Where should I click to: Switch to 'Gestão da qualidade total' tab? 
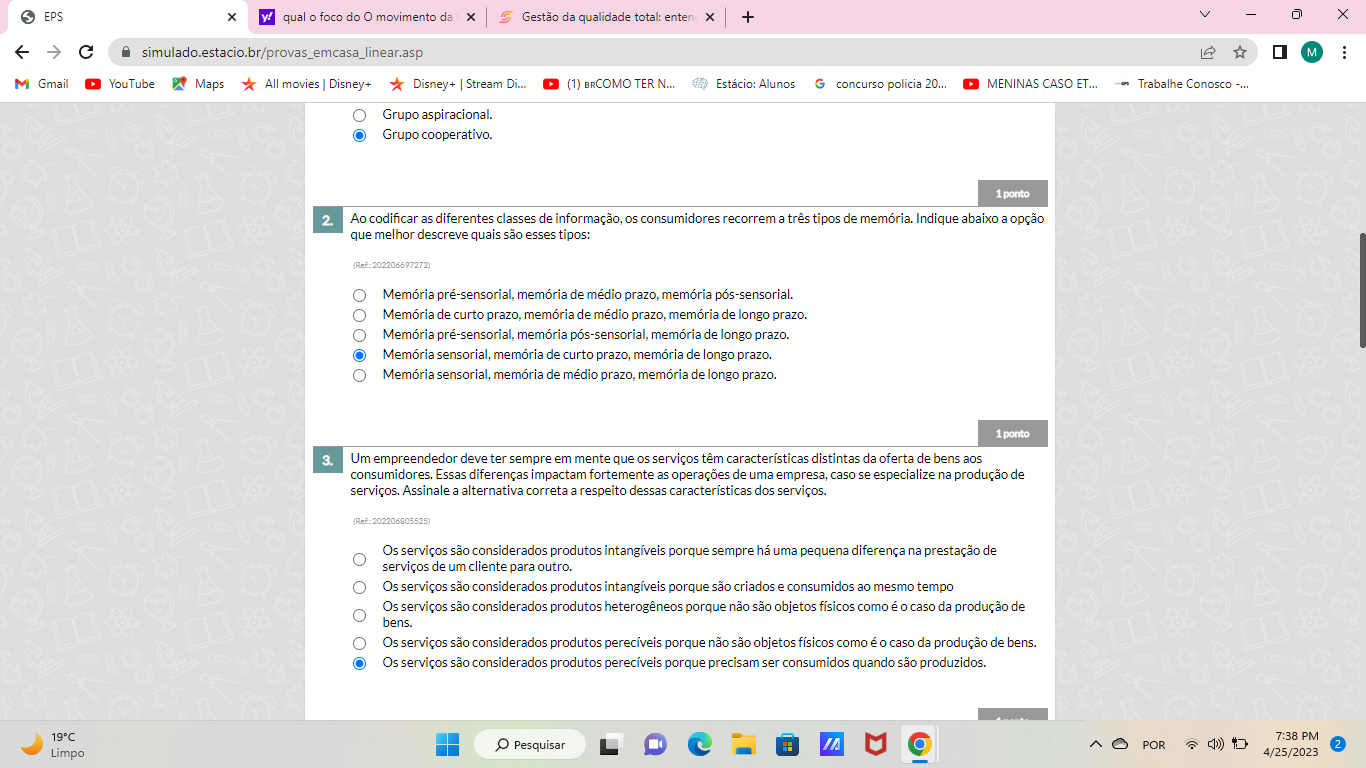tap(606, 17)
